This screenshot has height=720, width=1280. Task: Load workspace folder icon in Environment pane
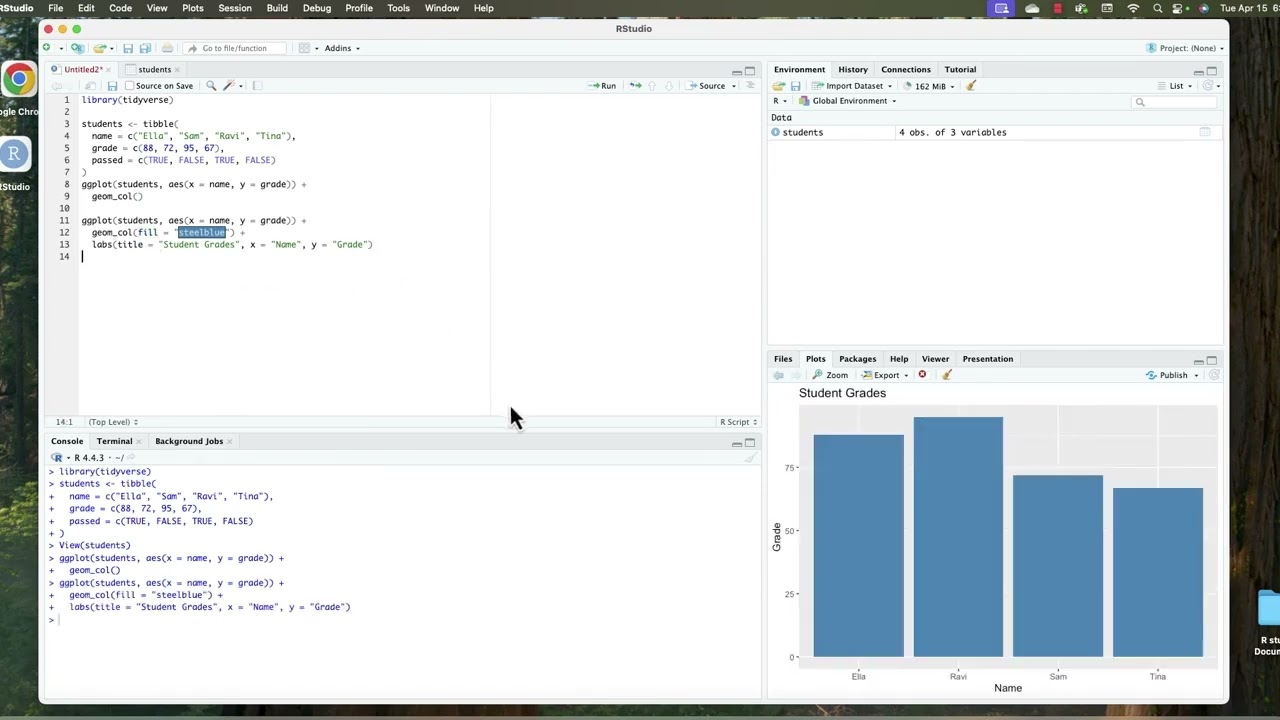point(779,86)
